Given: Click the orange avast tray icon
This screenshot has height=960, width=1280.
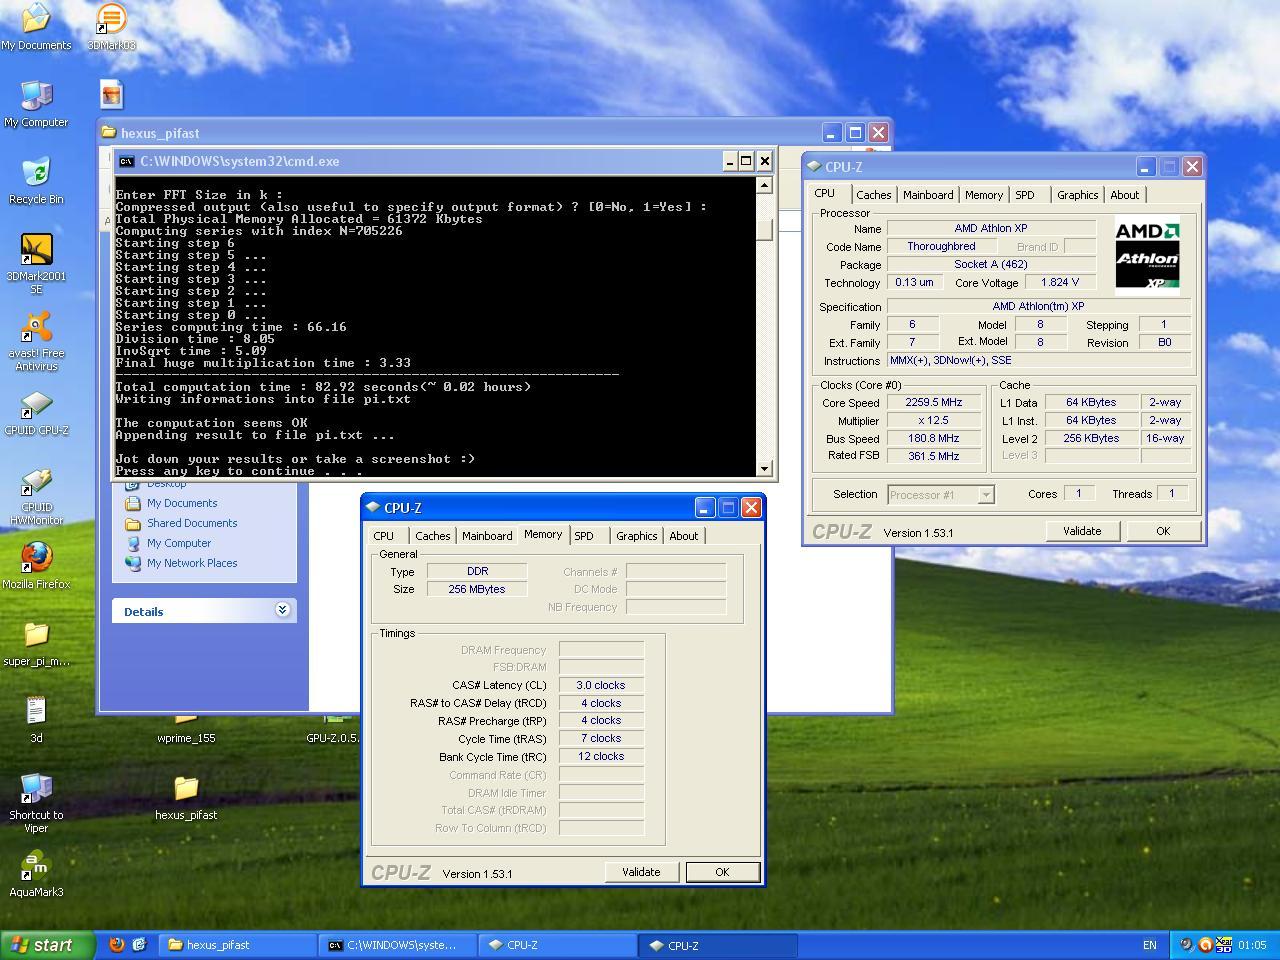Looking at the screenshot, I should tap(1205, 944).
